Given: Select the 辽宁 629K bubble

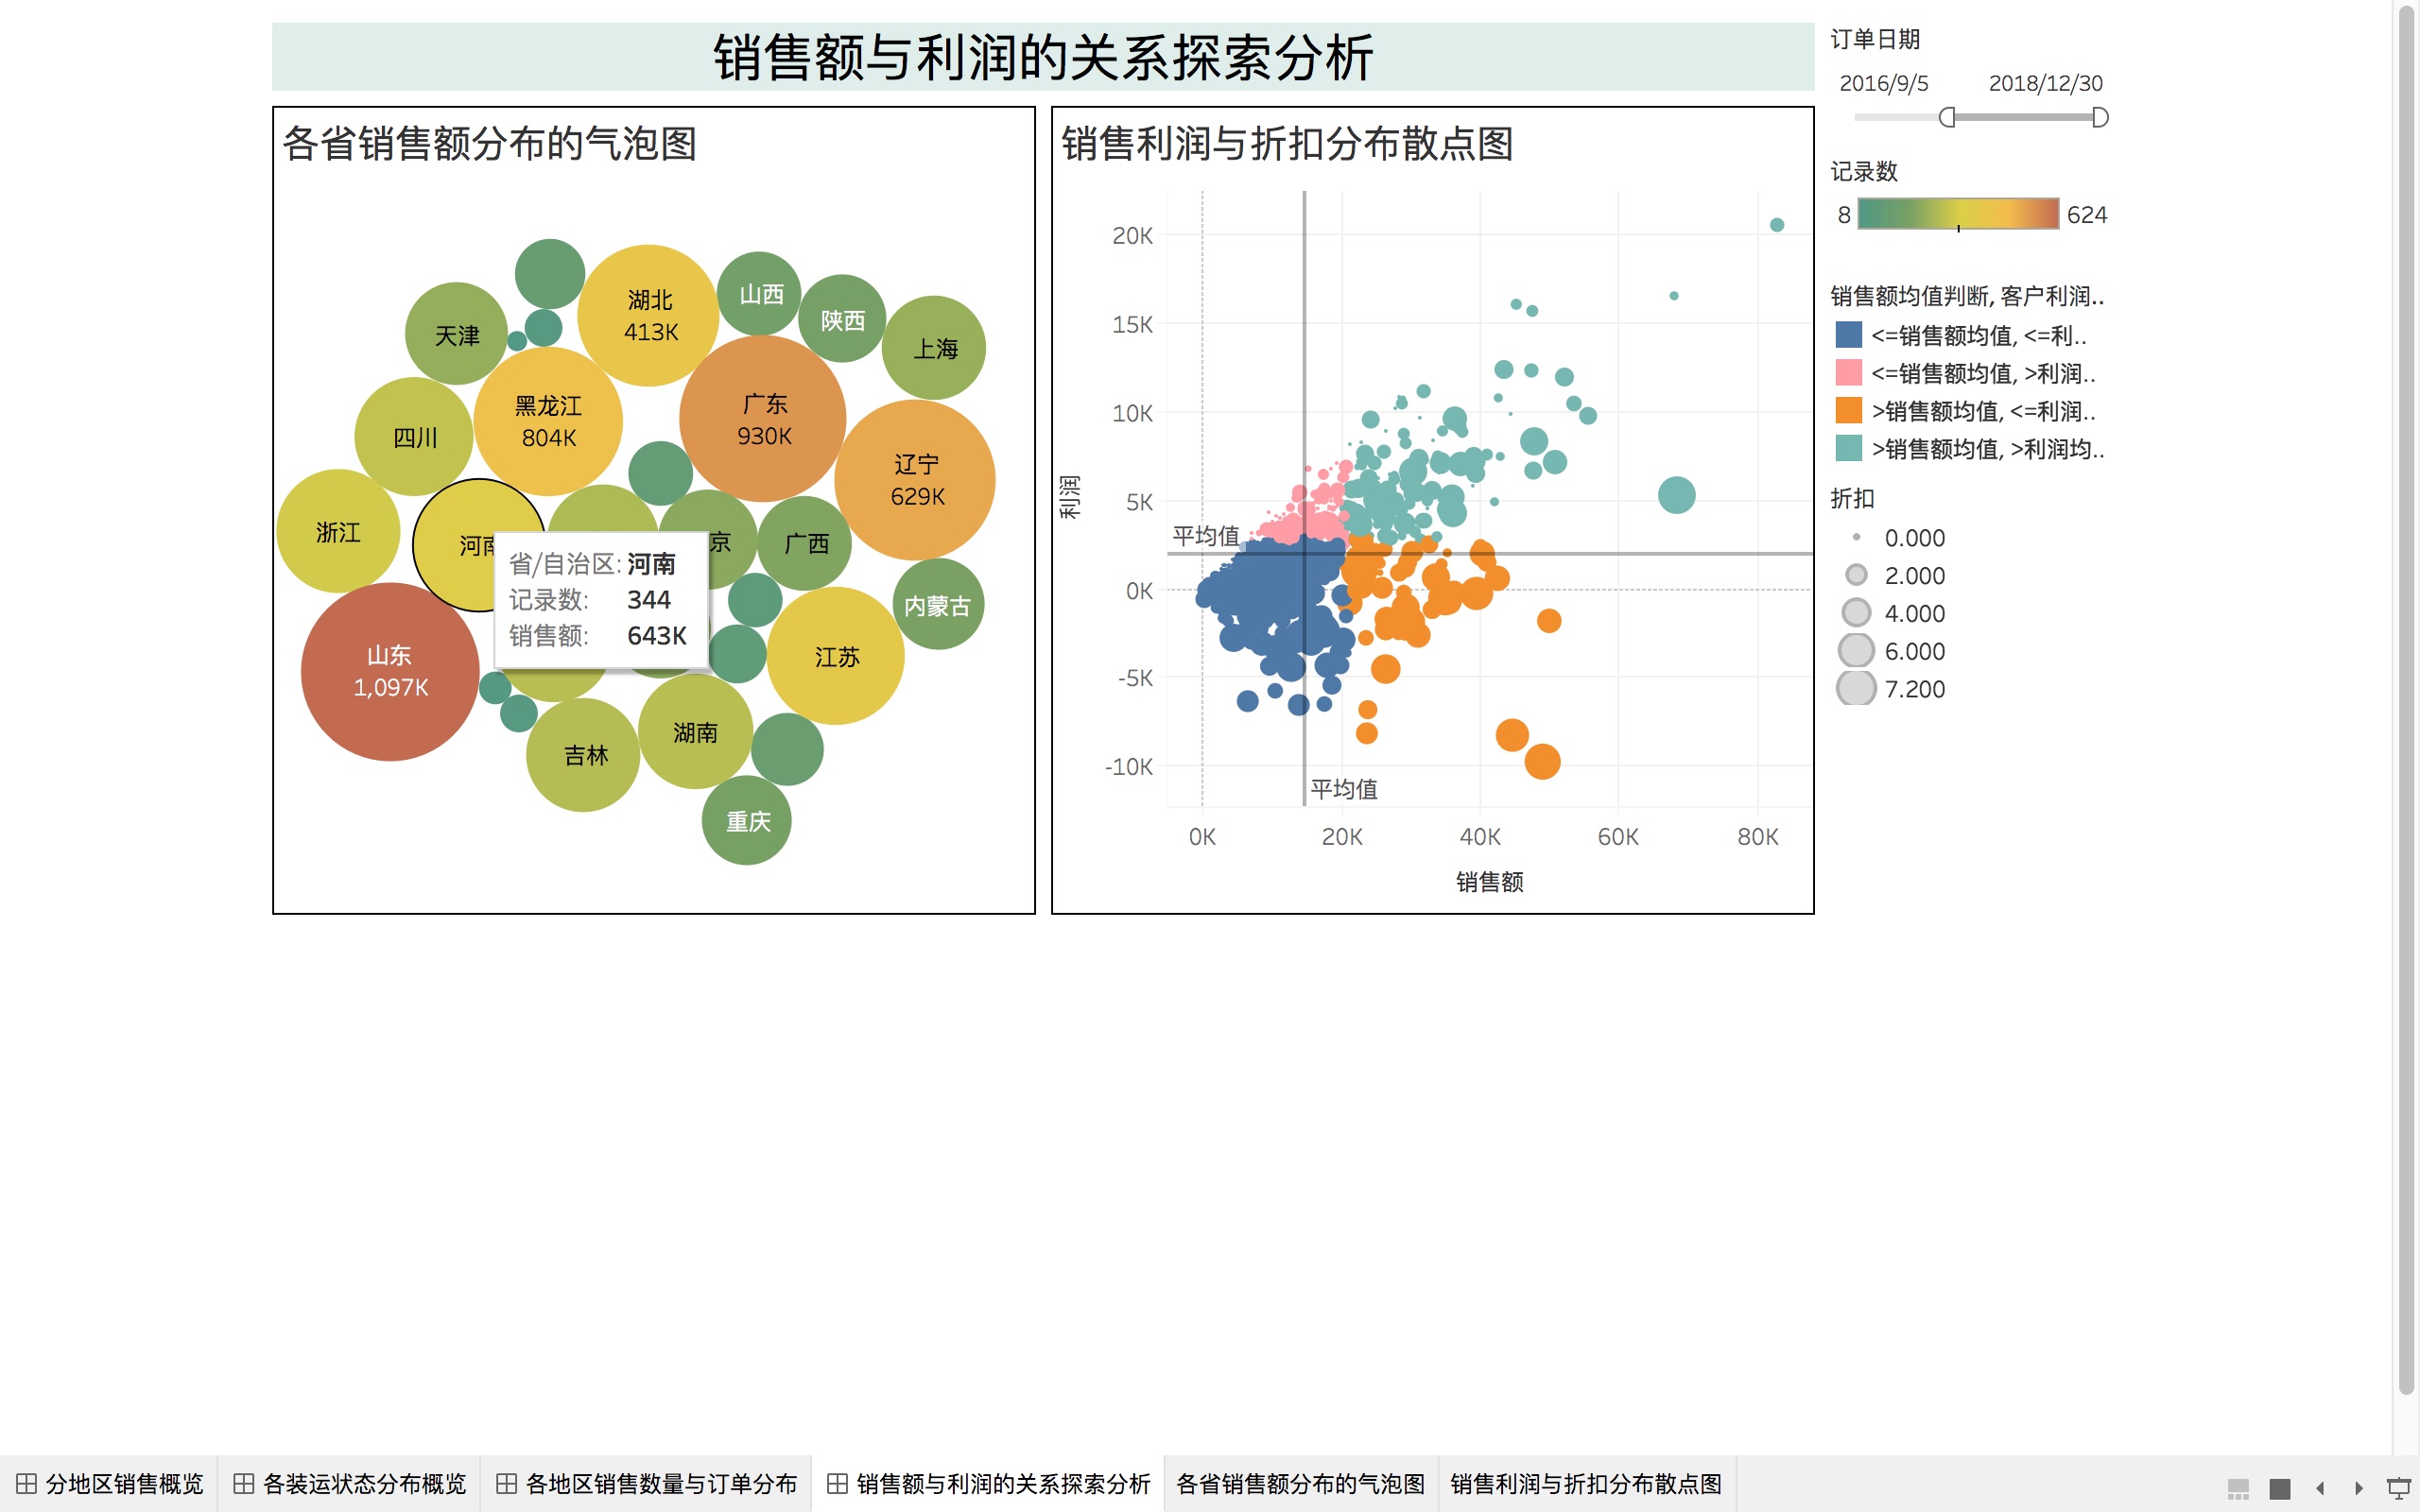Looking at the screenshot, I should click(915, 480).
